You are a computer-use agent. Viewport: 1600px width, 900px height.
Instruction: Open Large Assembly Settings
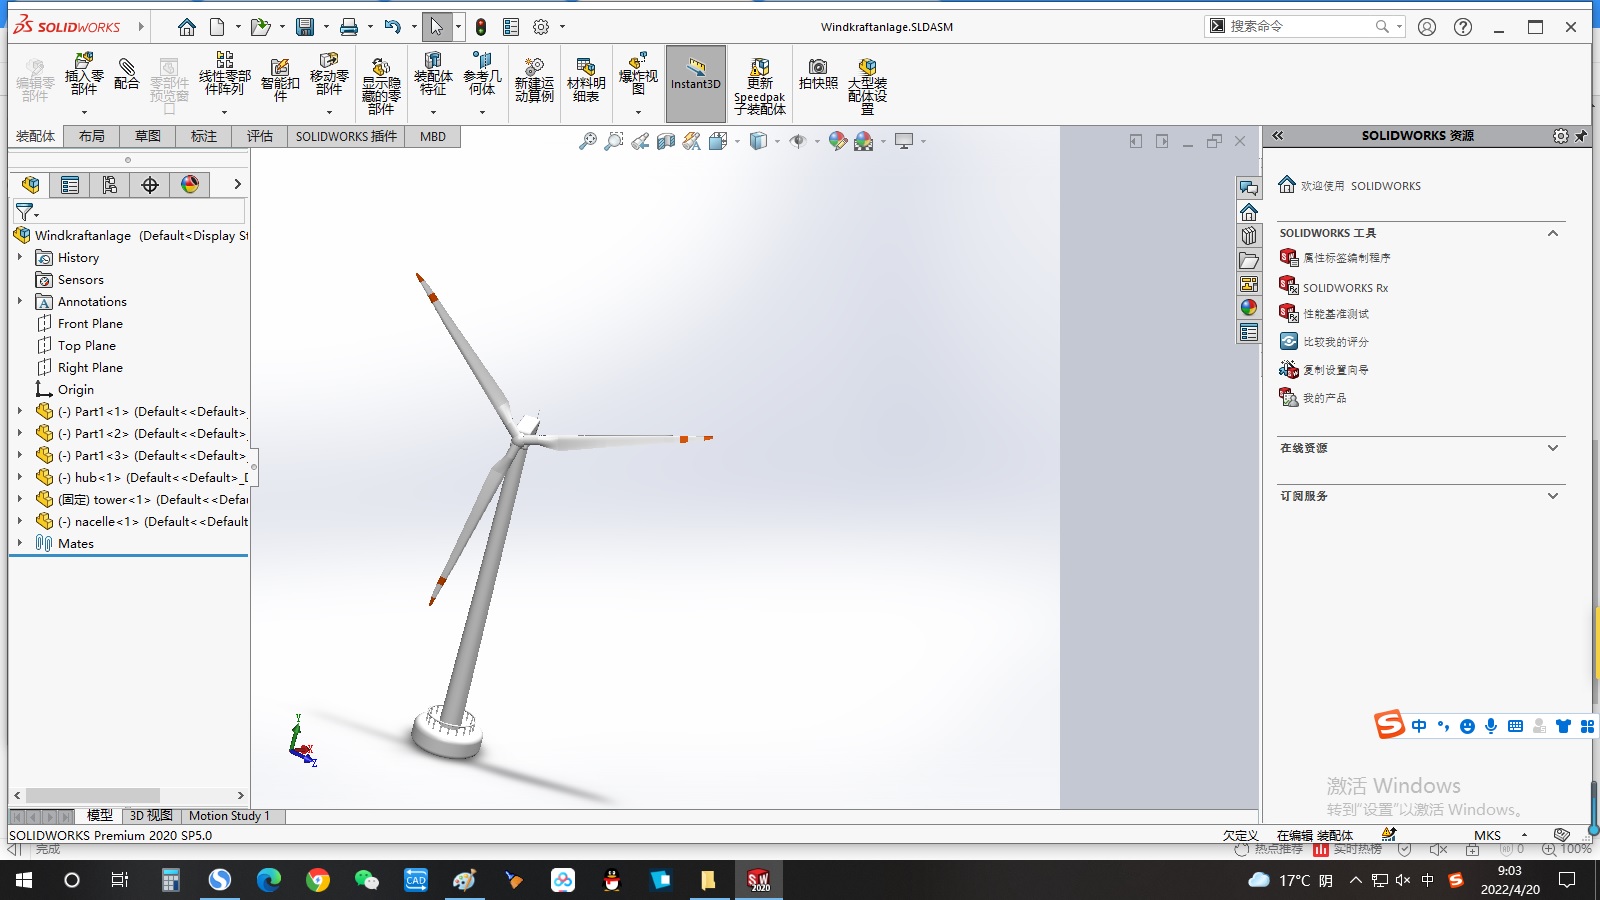point(867,86)
